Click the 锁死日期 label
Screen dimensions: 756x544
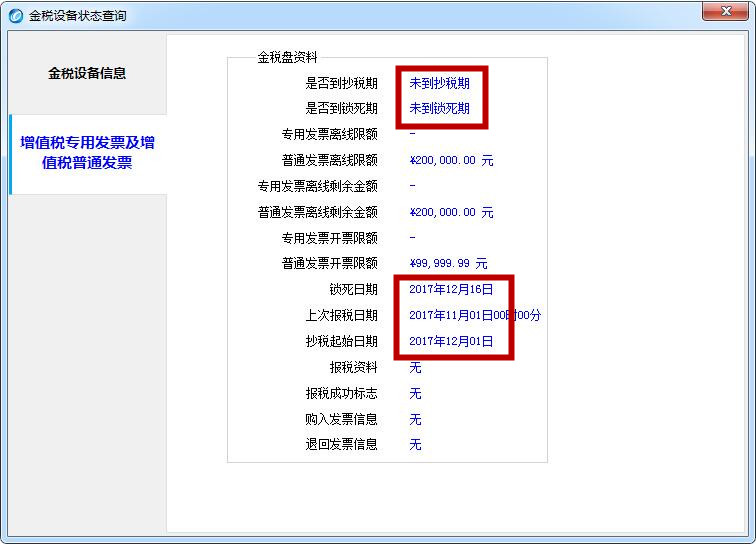(x=353, y=289)
